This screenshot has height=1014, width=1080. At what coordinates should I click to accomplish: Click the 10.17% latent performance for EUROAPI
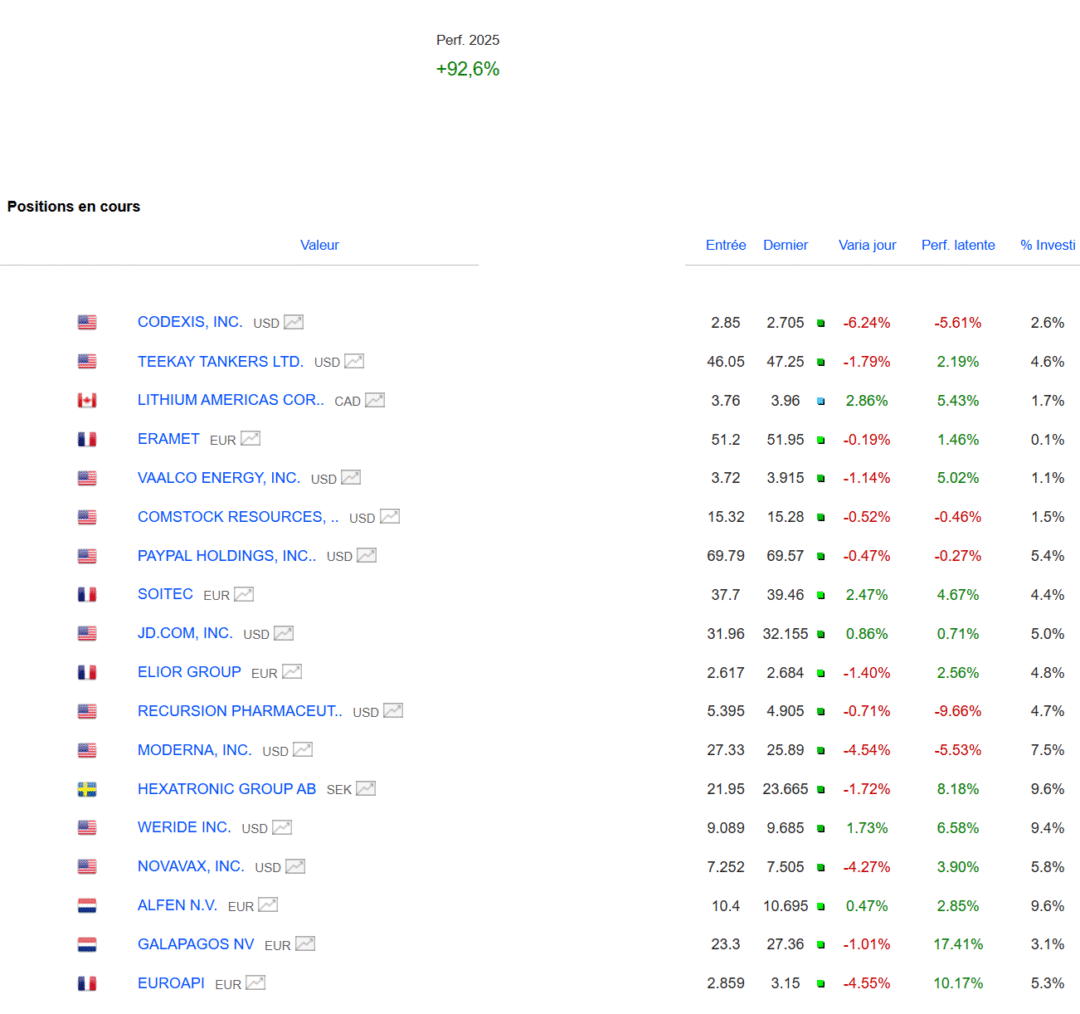[x=958, y=983]
